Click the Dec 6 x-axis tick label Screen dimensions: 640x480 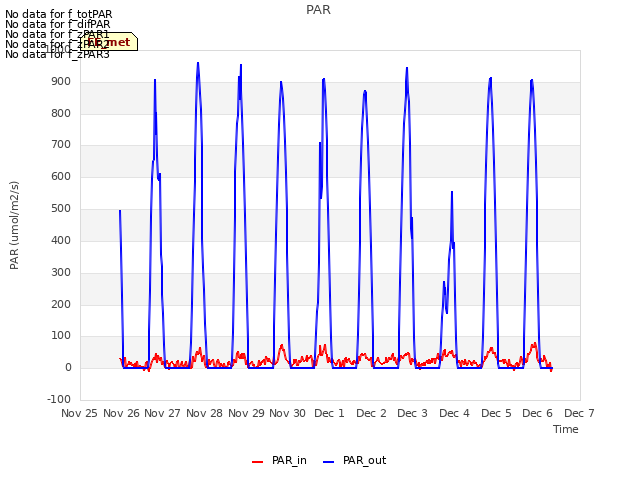coord(537,413)
